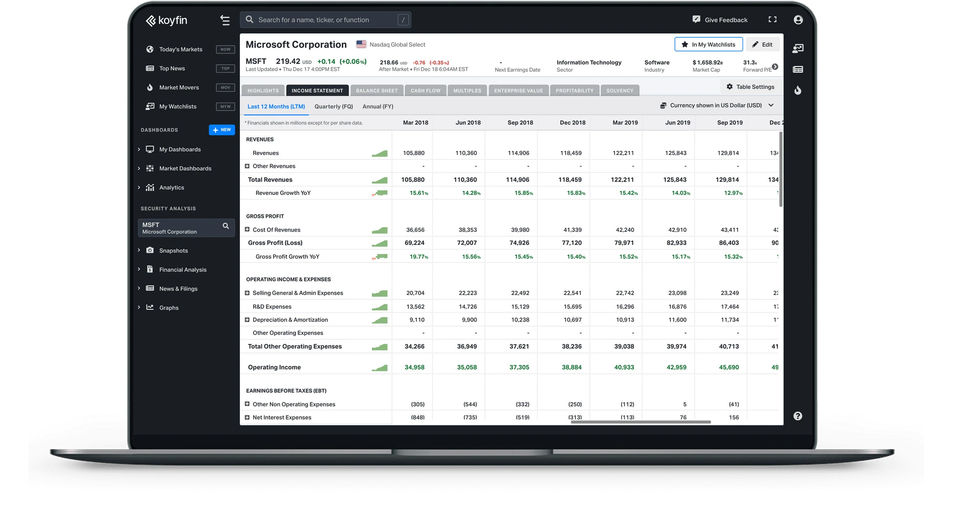960x511 pixels.
Task: Click arrow next to Forward P/E
Action: pos(775,66)
